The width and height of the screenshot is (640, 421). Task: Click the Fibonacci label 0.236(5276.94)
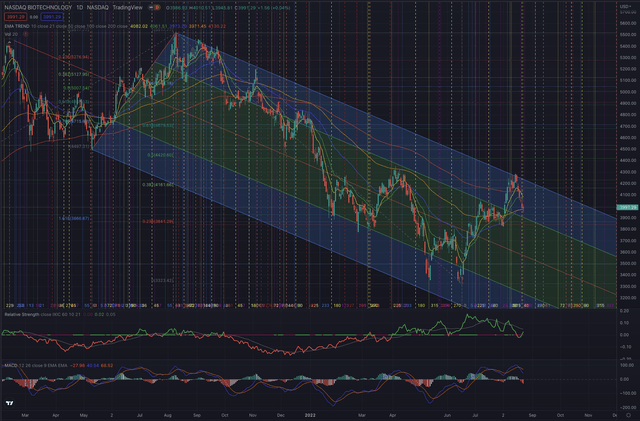(x=73, y=57)
